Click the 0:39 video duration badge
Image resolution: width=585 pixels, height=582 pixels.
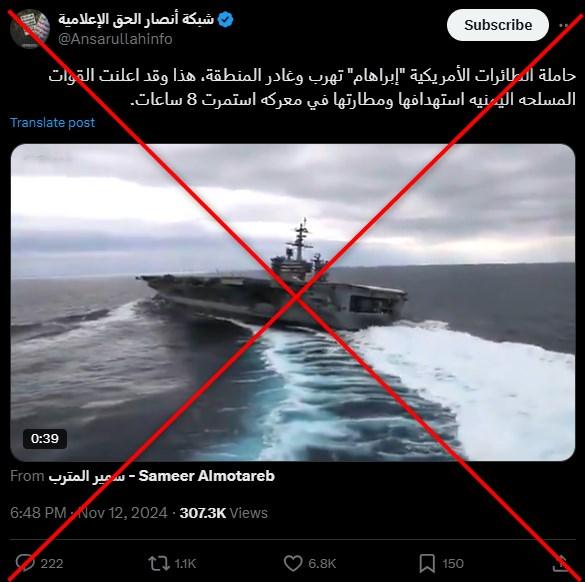click(45, 439)
